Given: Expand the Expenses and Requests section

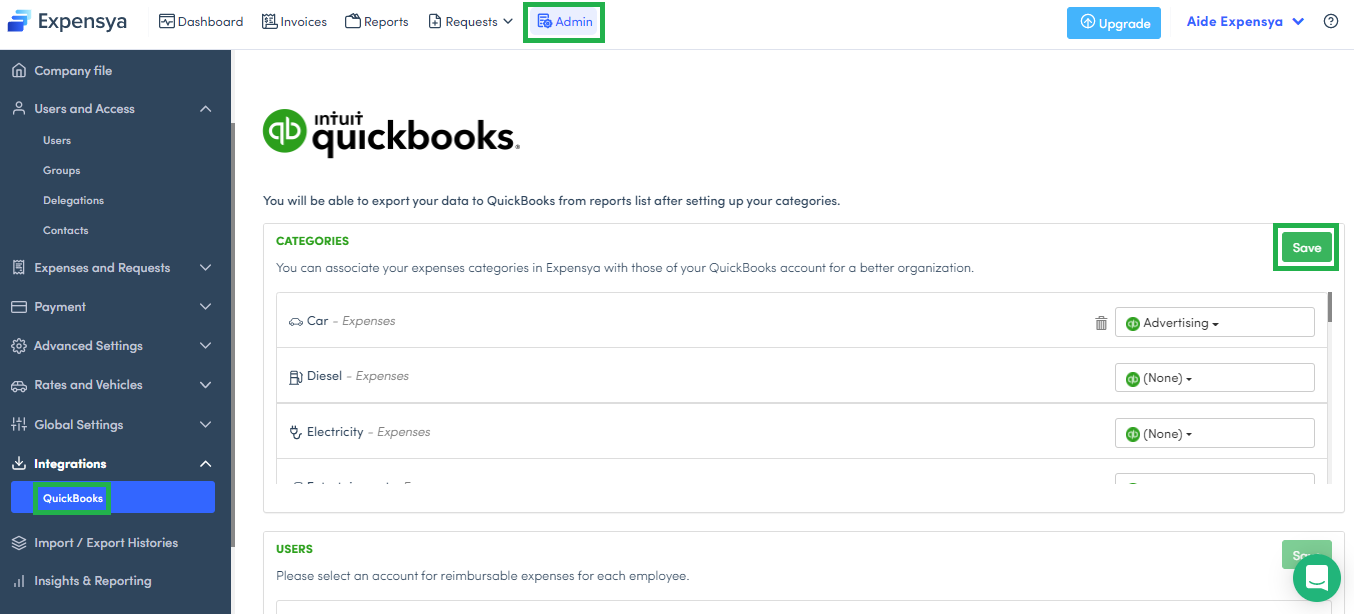Looking at the screenshot, I should click(205, 268).
